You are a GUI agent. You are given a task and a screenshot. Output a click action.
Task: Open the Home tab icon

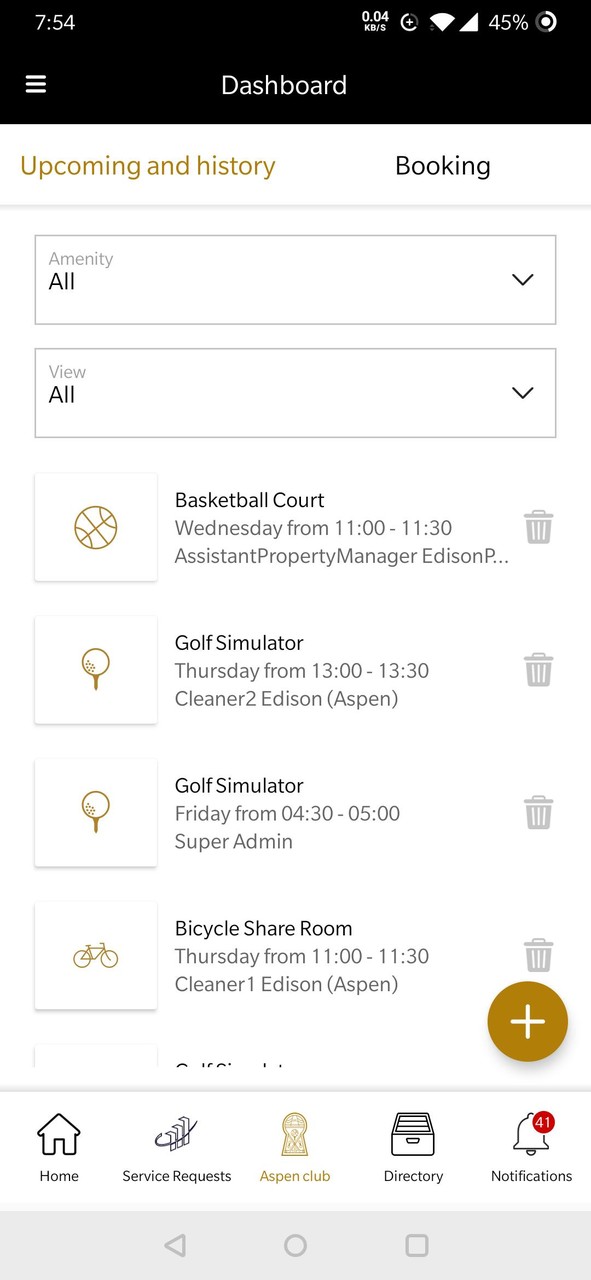(x=58, y=1133)
